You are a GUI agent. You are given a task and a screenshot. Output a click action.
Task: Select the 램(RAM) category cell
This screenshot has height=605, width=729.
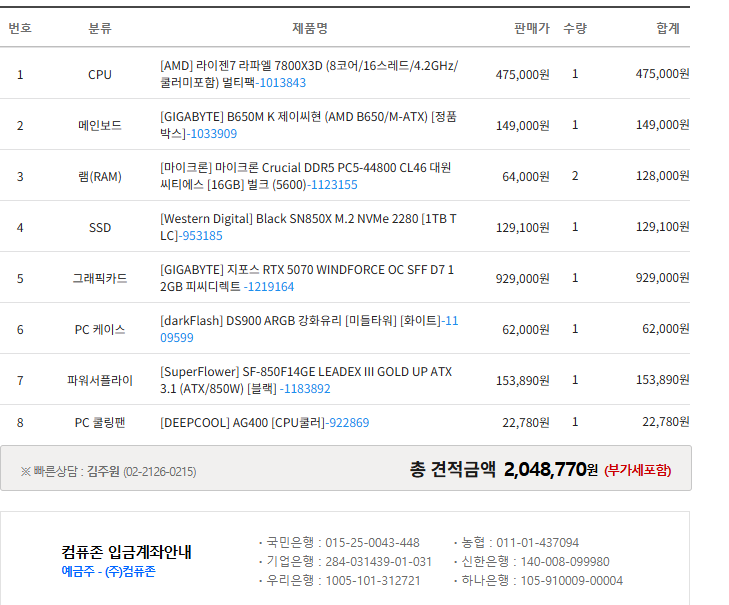pos(100,177)
